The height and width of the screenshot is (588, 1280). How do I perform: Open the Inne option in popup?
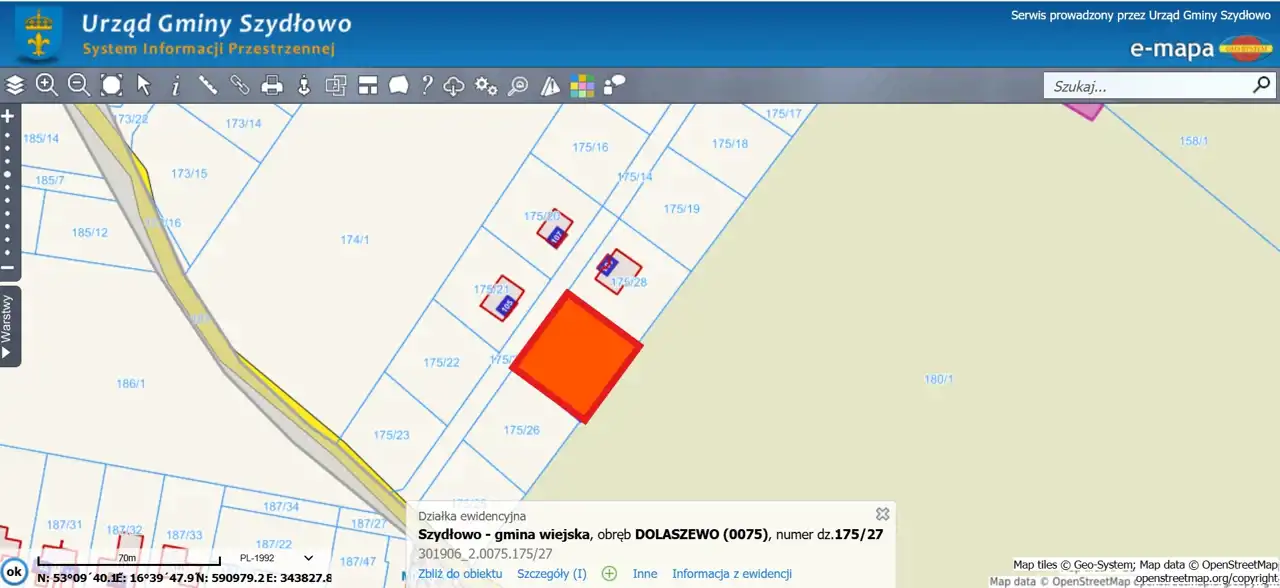(645, 574)
